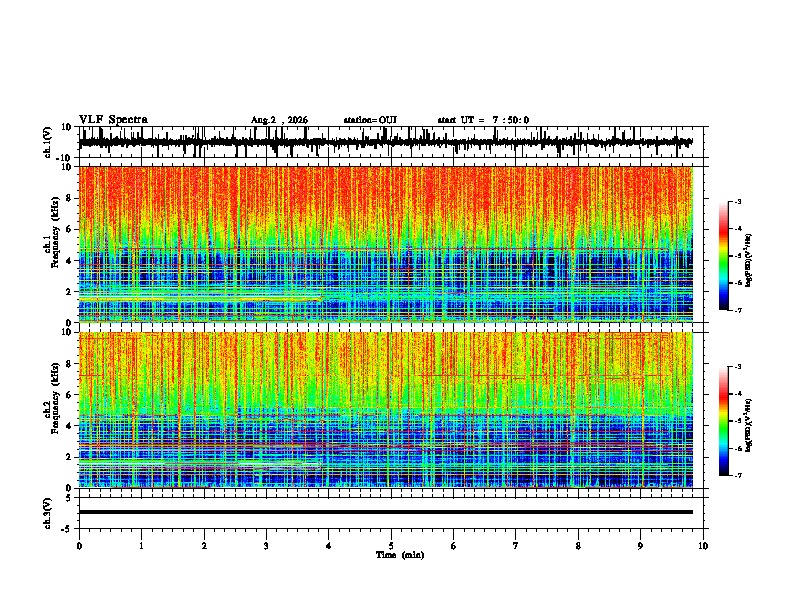Click the "-7" label on ch.2 colorbar
The image size is (792, 612).
tap(737, 476)
